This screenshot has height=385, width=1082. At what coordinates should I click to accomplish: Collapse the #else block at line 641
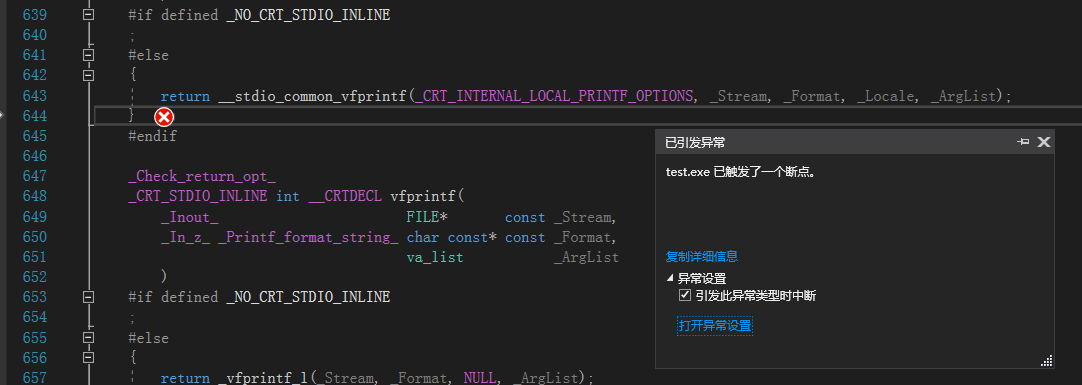coord(88,55)
